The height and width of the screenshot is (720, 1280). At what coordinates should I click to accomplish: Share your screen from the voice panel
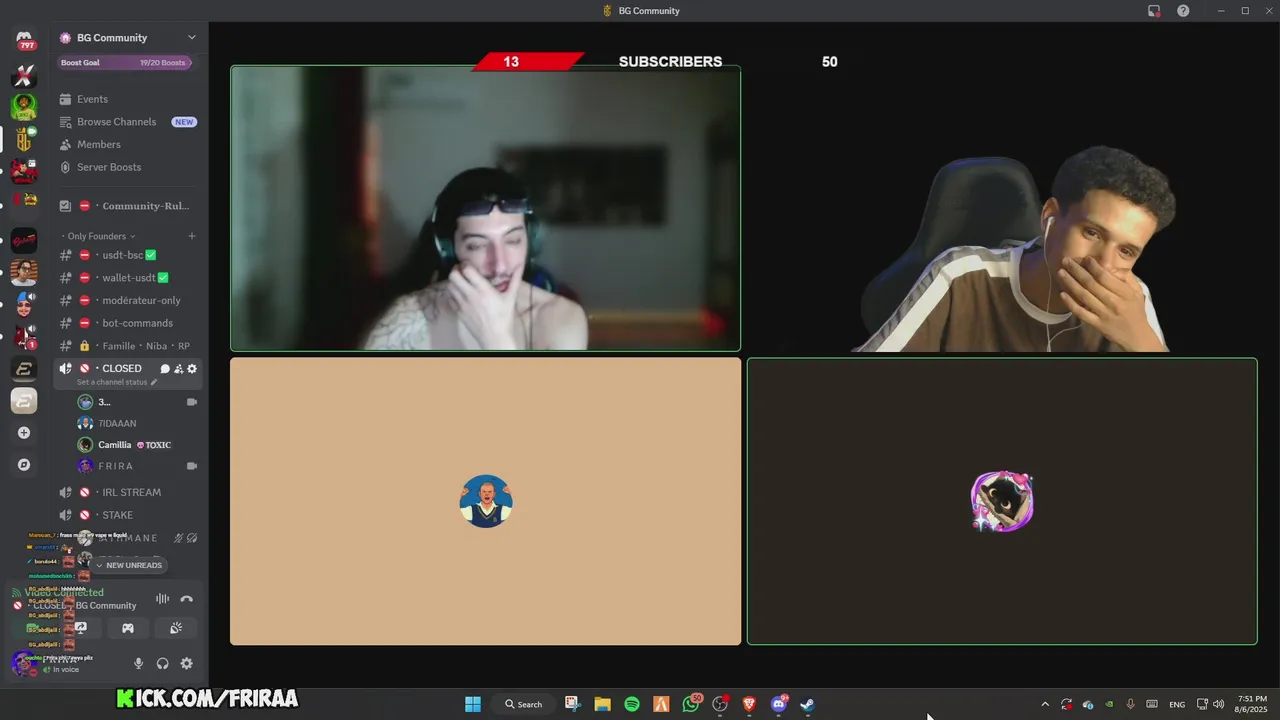[81, 628]
